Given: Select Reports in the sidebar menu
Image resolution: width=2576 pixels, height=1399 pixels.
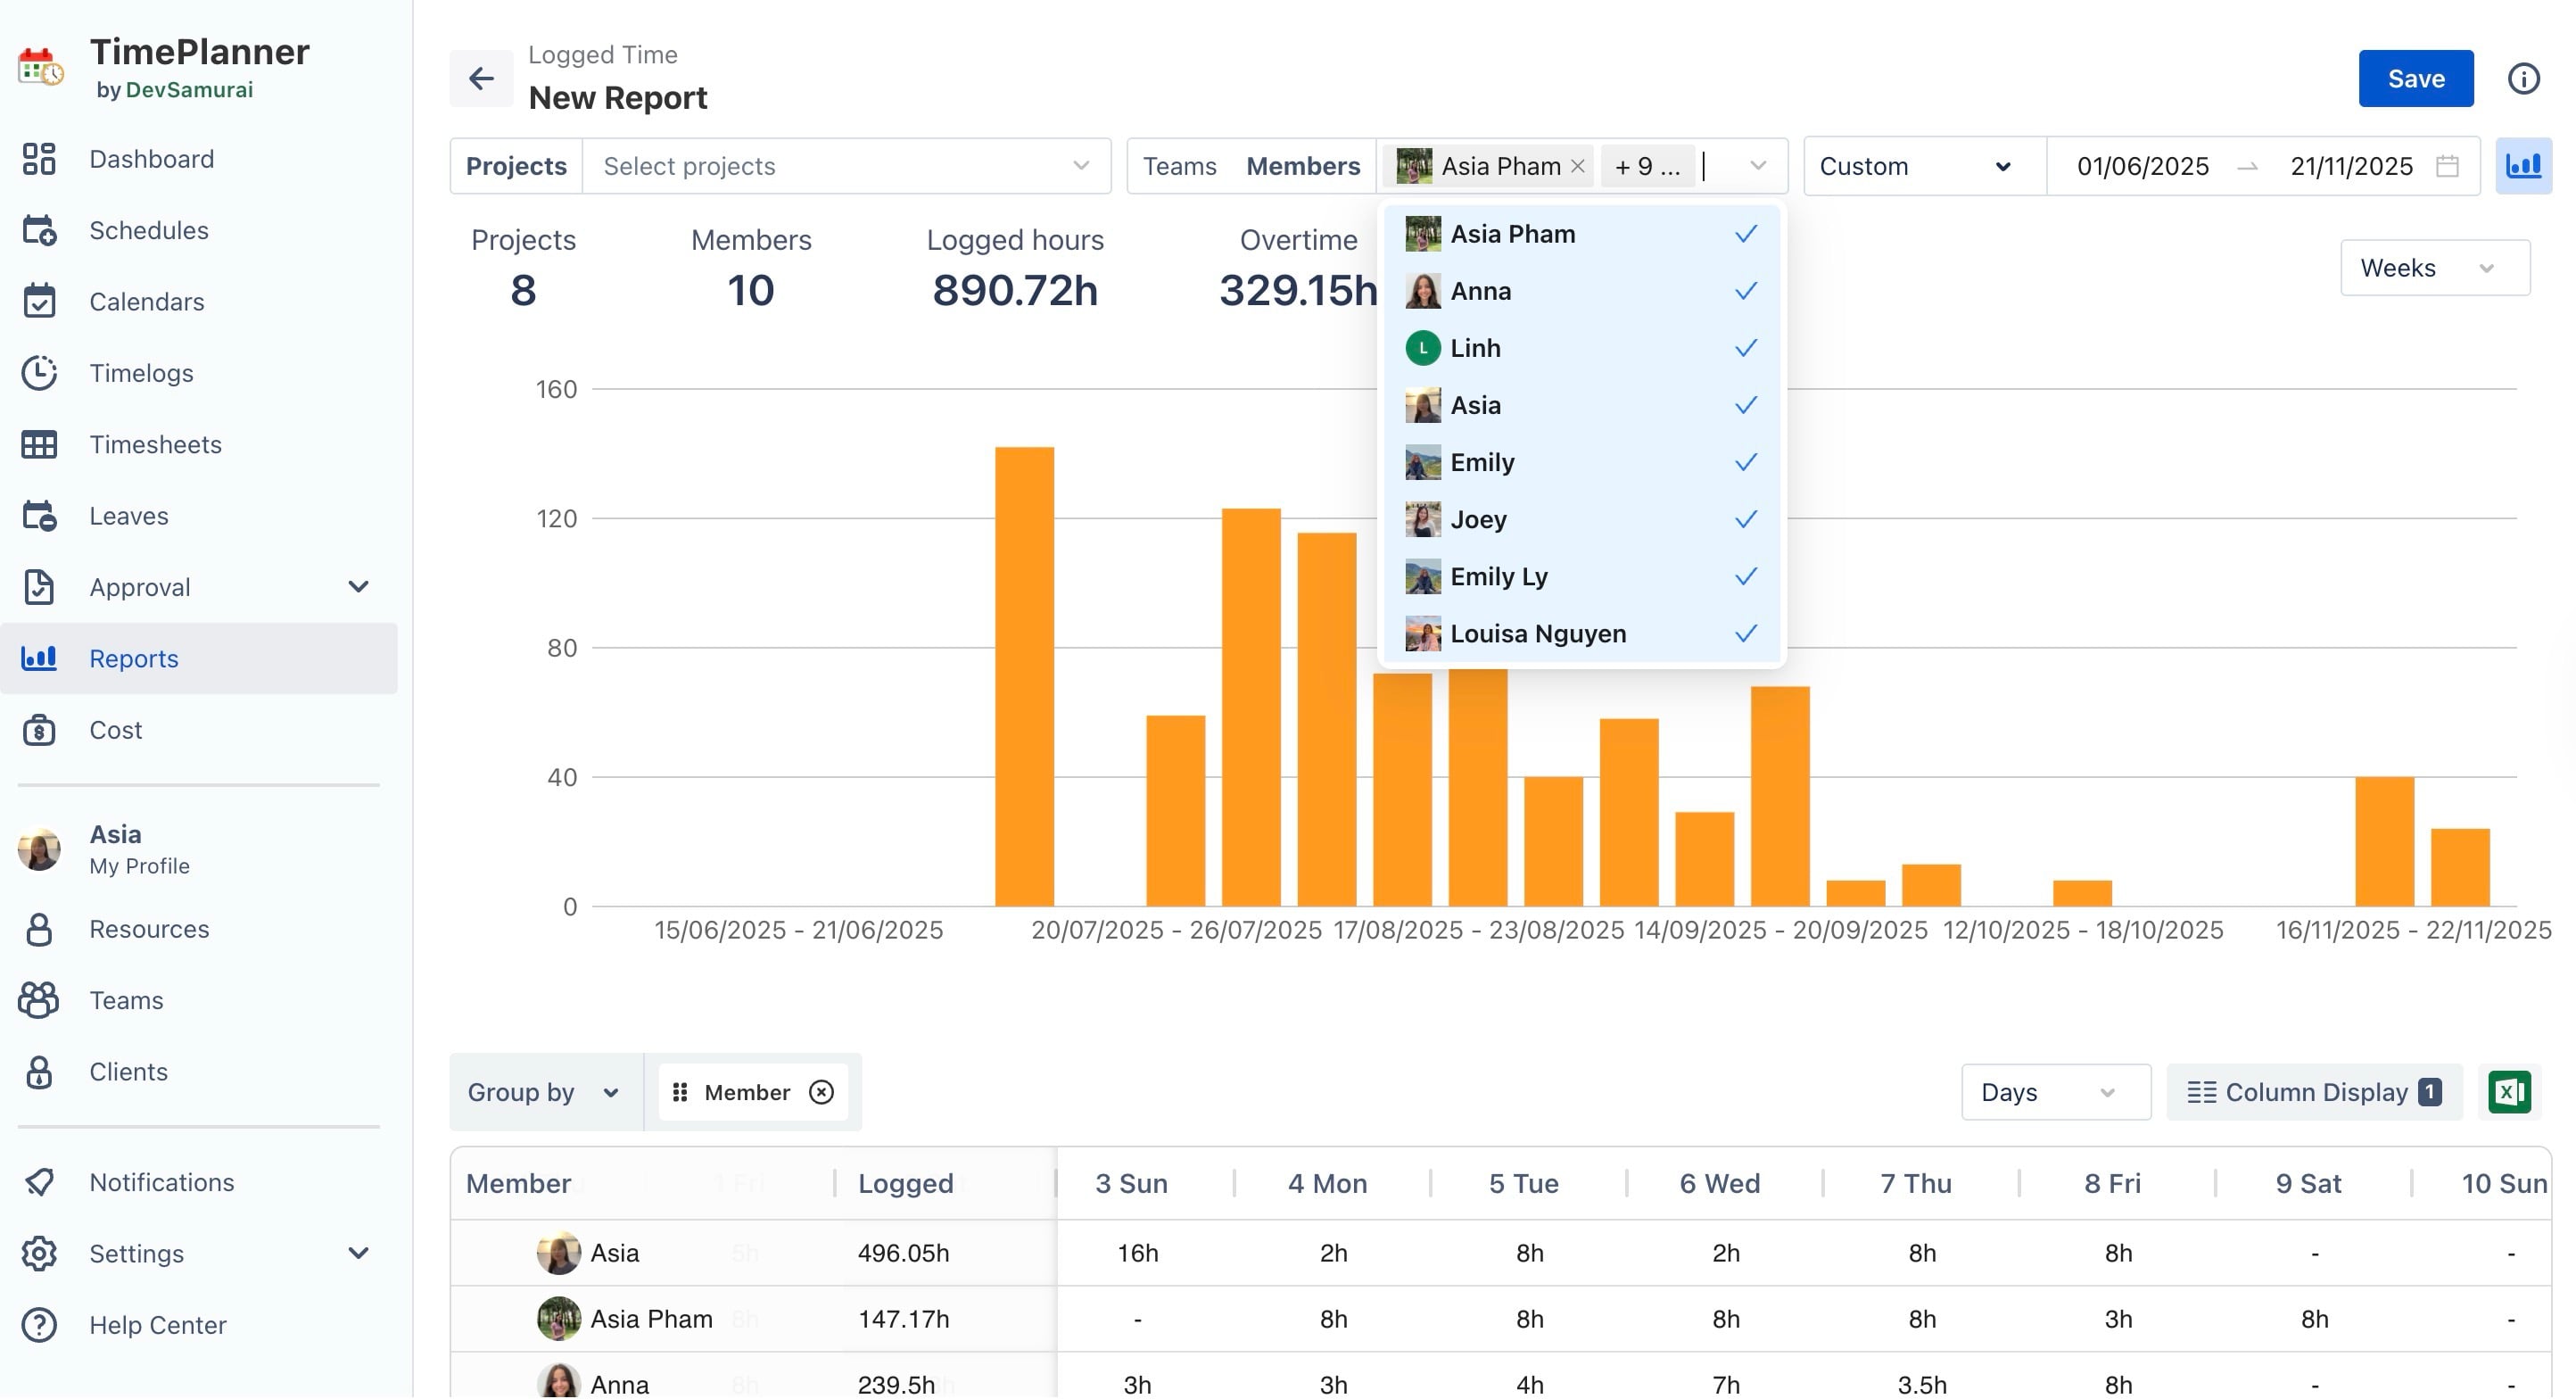Looking at the screenshot, I should 199,658.
